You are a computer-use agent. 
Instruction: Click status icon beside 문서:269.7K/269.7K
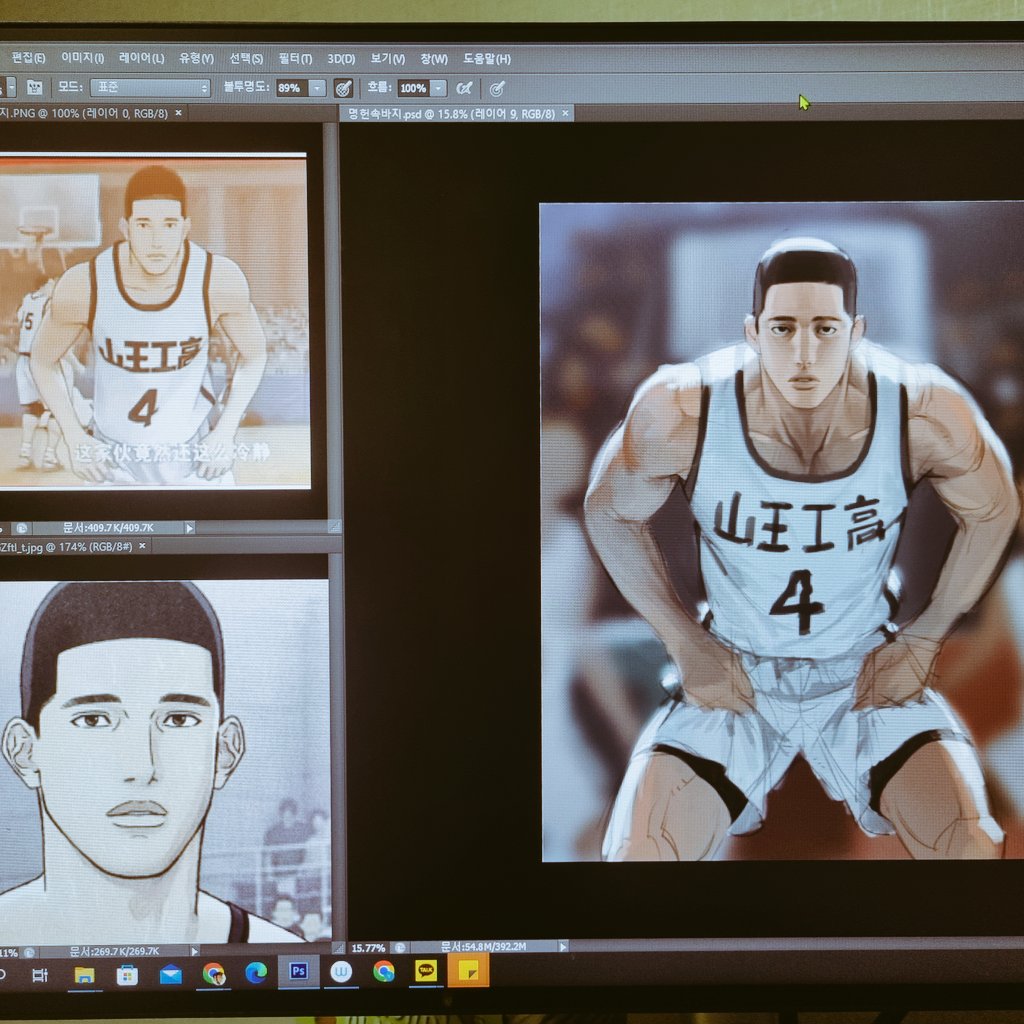tap(29, 953)
